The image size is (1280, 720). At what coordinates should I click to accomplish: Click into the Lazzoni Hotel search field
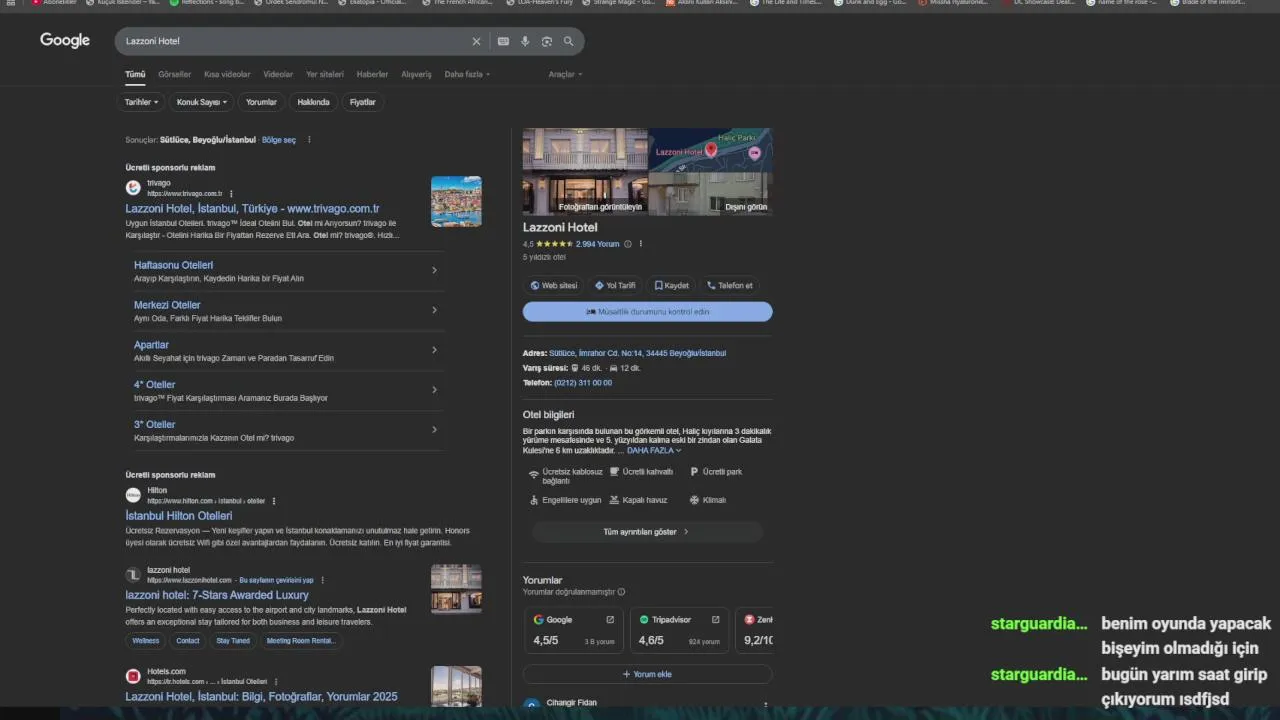(x=296, y=41)
